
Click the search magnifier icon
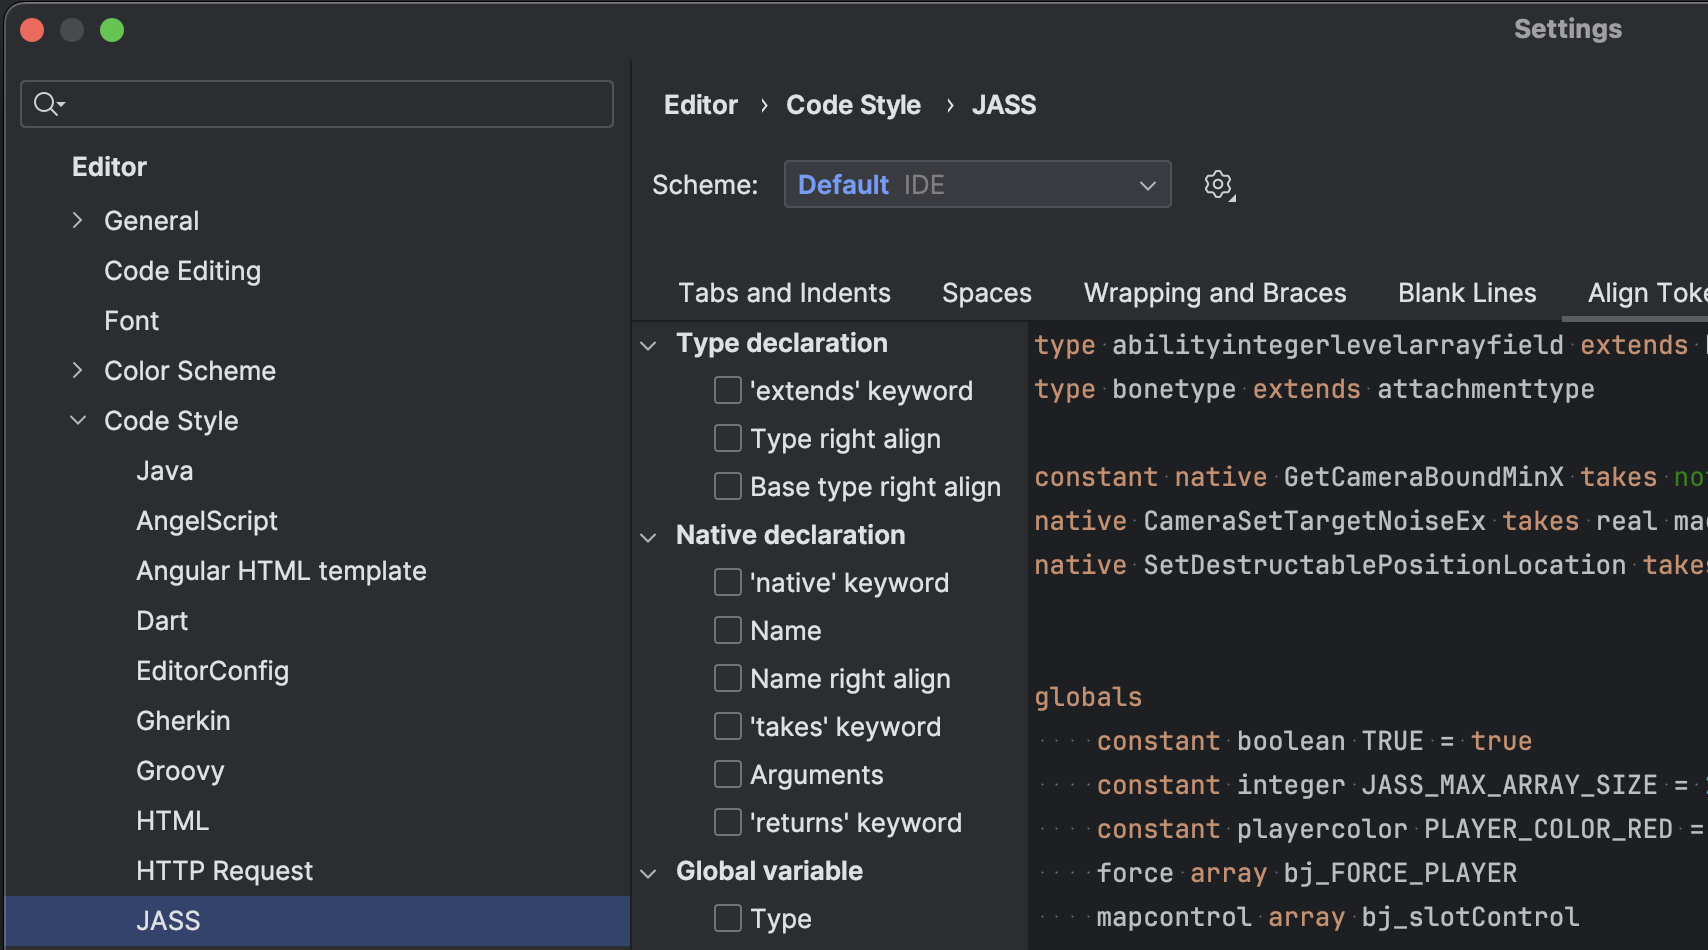[46, 104]
